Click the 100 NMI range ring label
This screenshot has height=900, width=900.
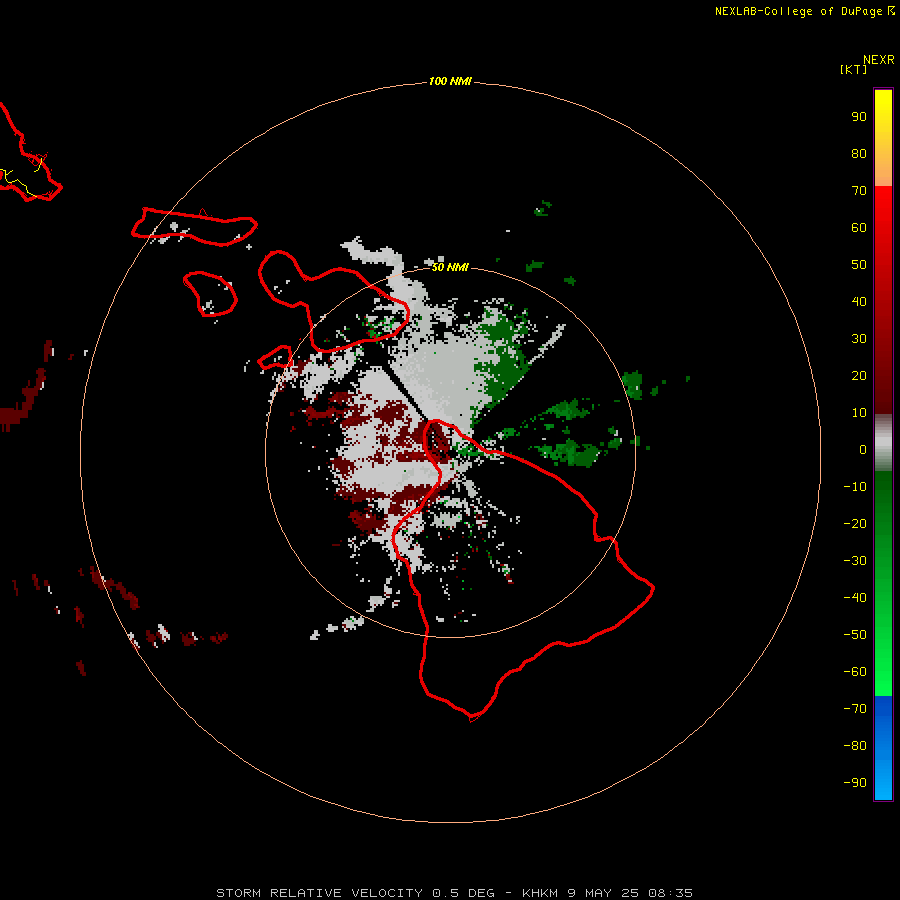pyautogui.click(x=450, y=82)
